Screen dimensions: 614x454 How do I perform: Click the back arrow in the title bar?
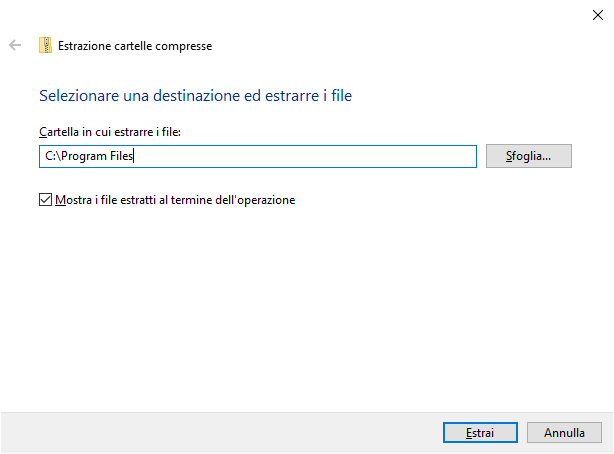15,45
